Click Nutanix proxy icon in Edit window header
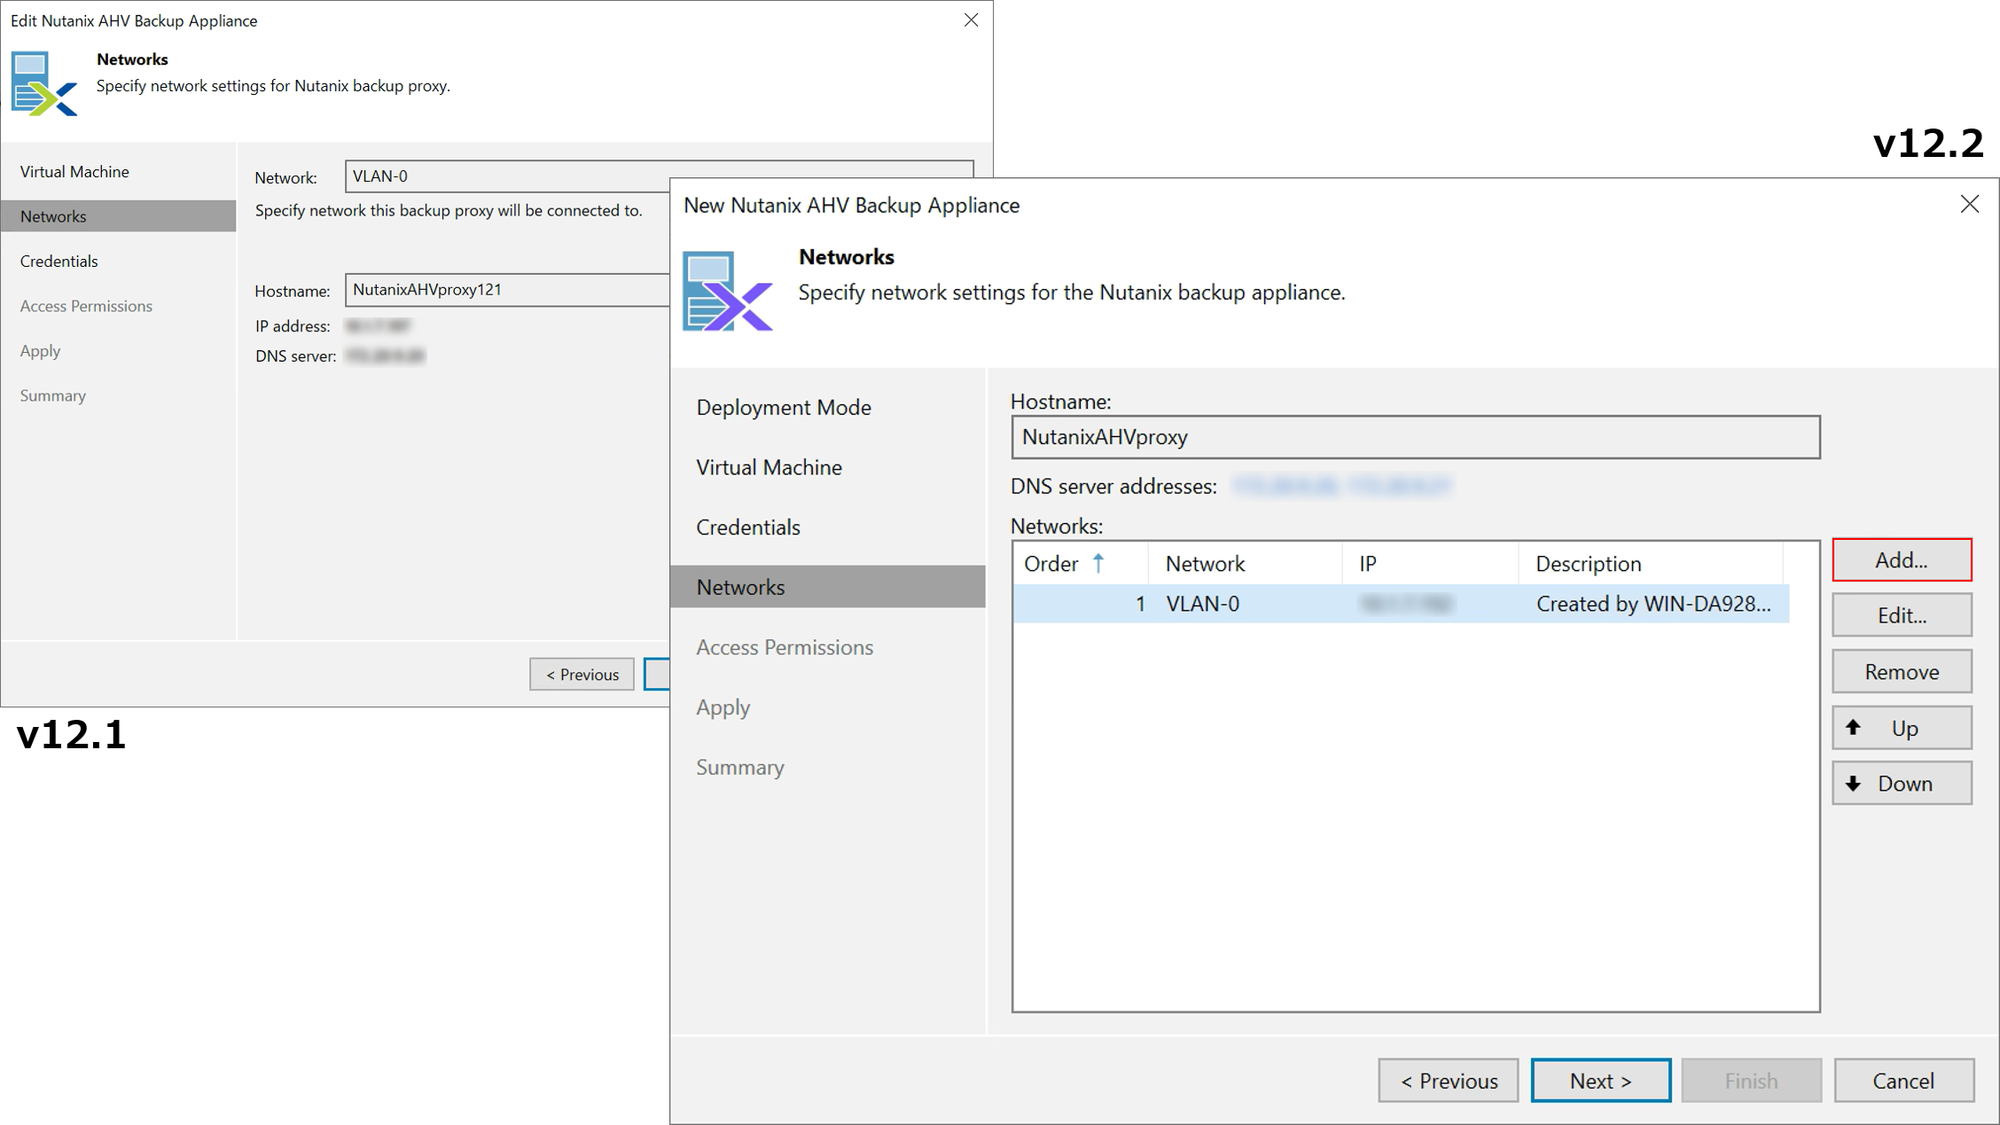 (x=44, y=84)
